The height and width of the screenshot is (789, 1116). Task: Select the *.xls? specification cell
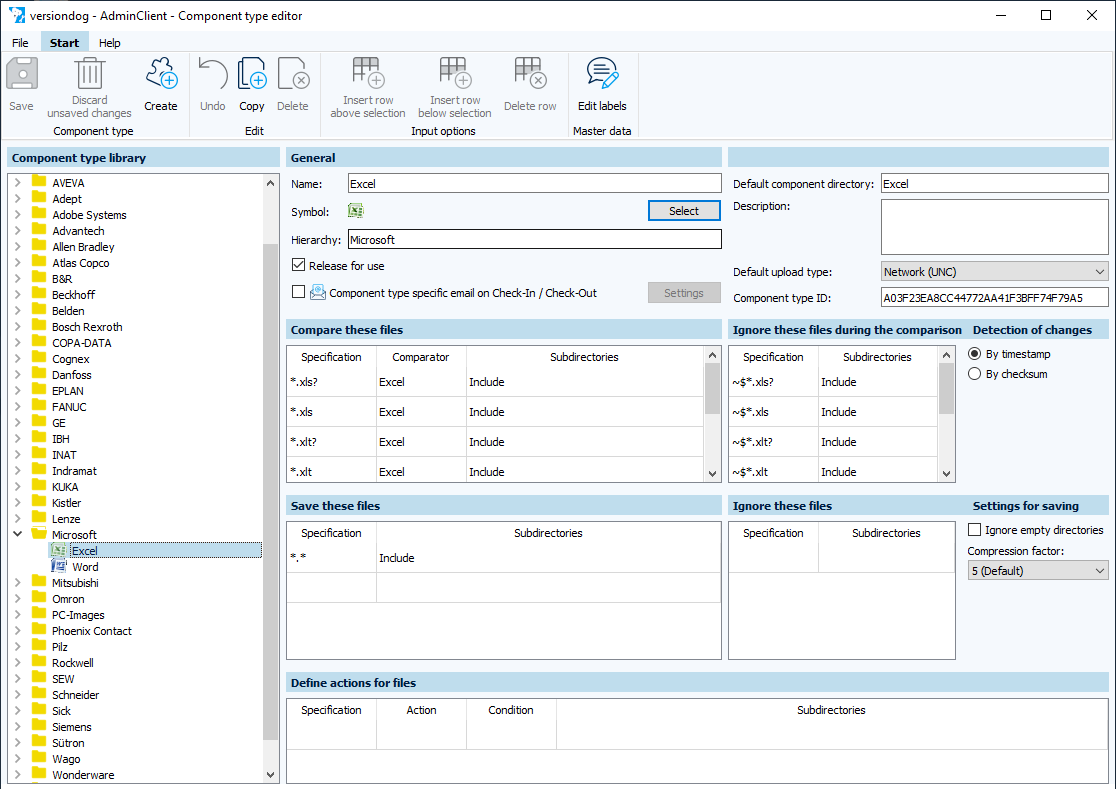(332, 382)
